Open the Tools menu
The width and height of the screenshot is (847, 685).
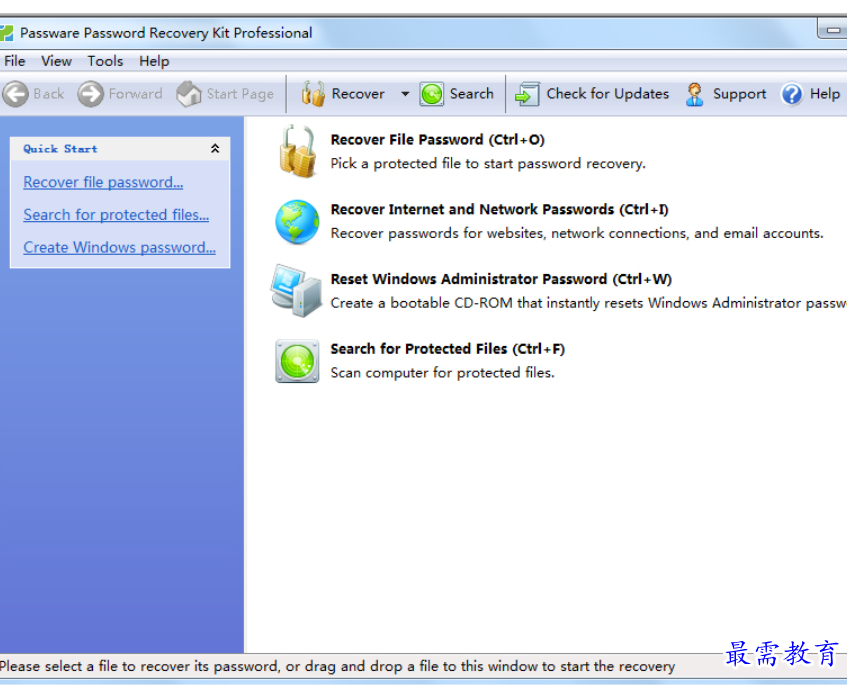coord(105,61)
